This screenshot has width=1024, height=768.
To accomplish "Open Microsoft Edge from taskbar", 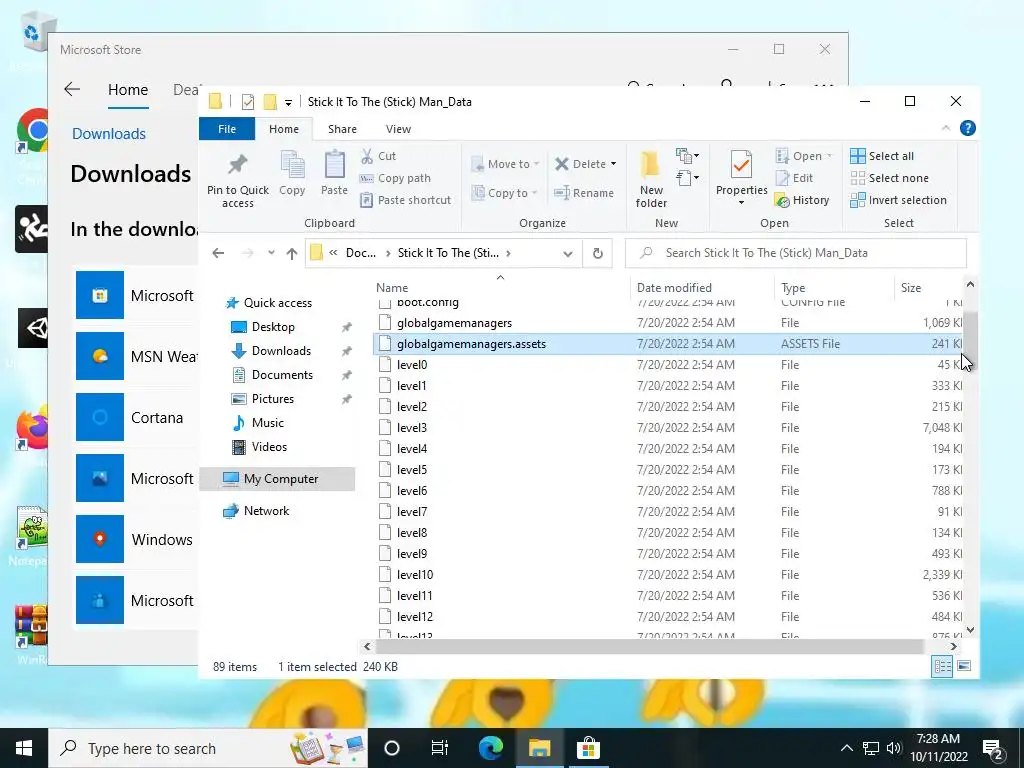I will (490, 748).
